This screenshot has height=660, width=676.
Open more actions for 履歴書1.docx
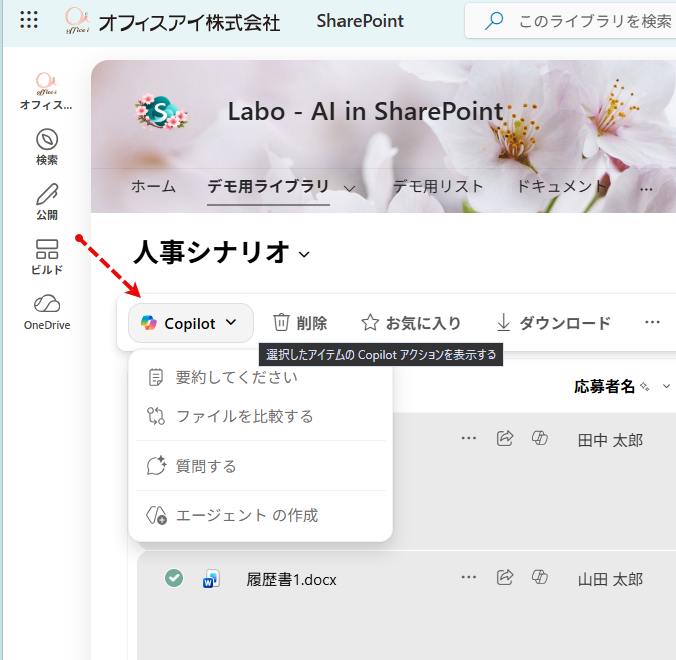[x=469, y=577]
